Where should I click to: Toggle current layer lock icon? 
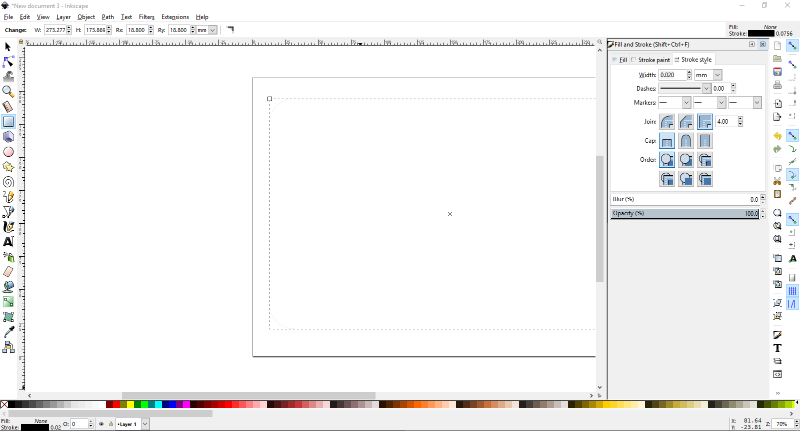click(110, 424)
